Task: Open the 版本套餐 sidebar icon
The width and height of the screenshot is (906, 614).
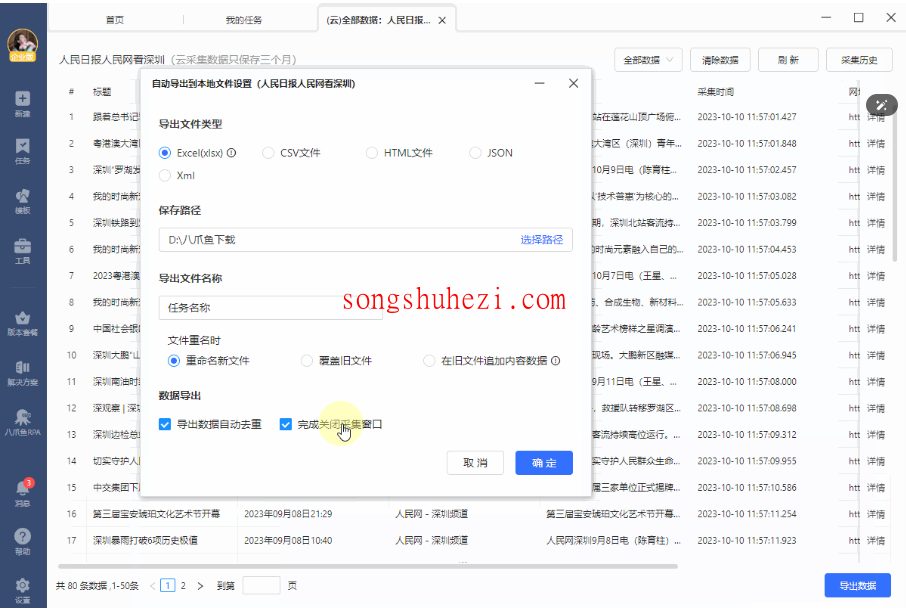Action: pyautogui.click(x=23, y=323)
